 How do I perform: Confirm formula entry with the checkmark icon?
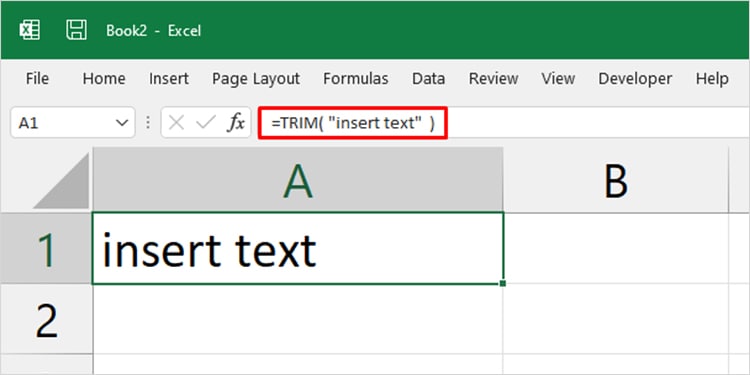point(206,123)
